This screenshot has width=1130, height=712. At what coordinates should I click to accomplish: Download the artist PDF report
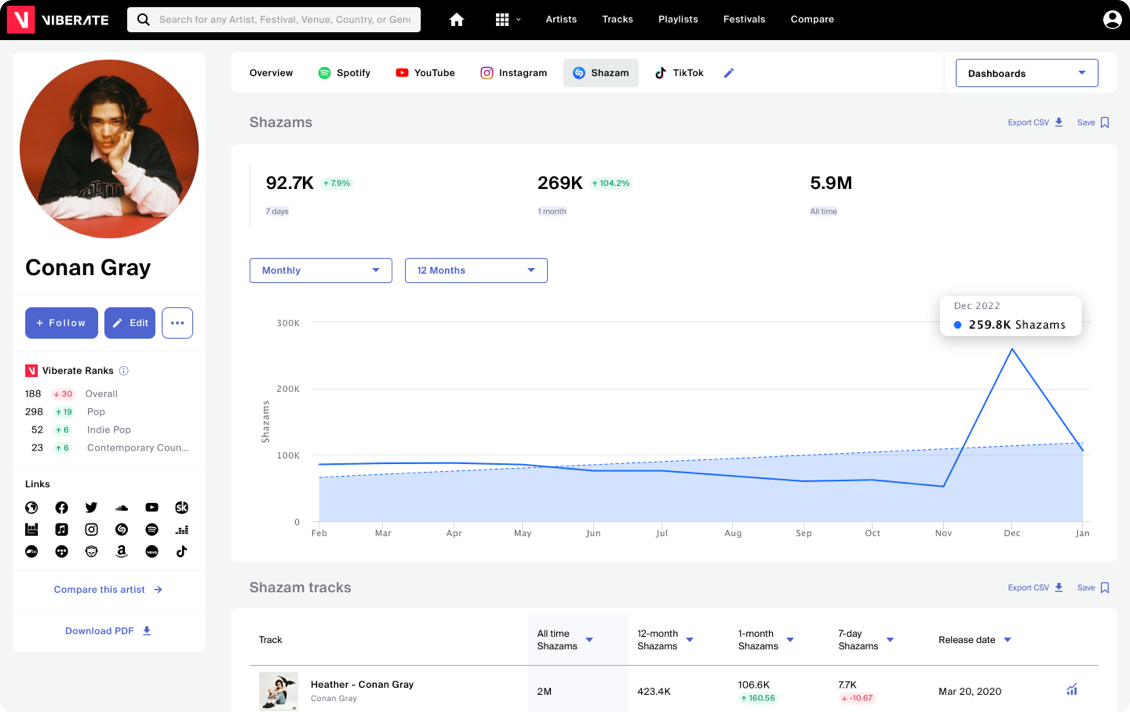[108, 631]
